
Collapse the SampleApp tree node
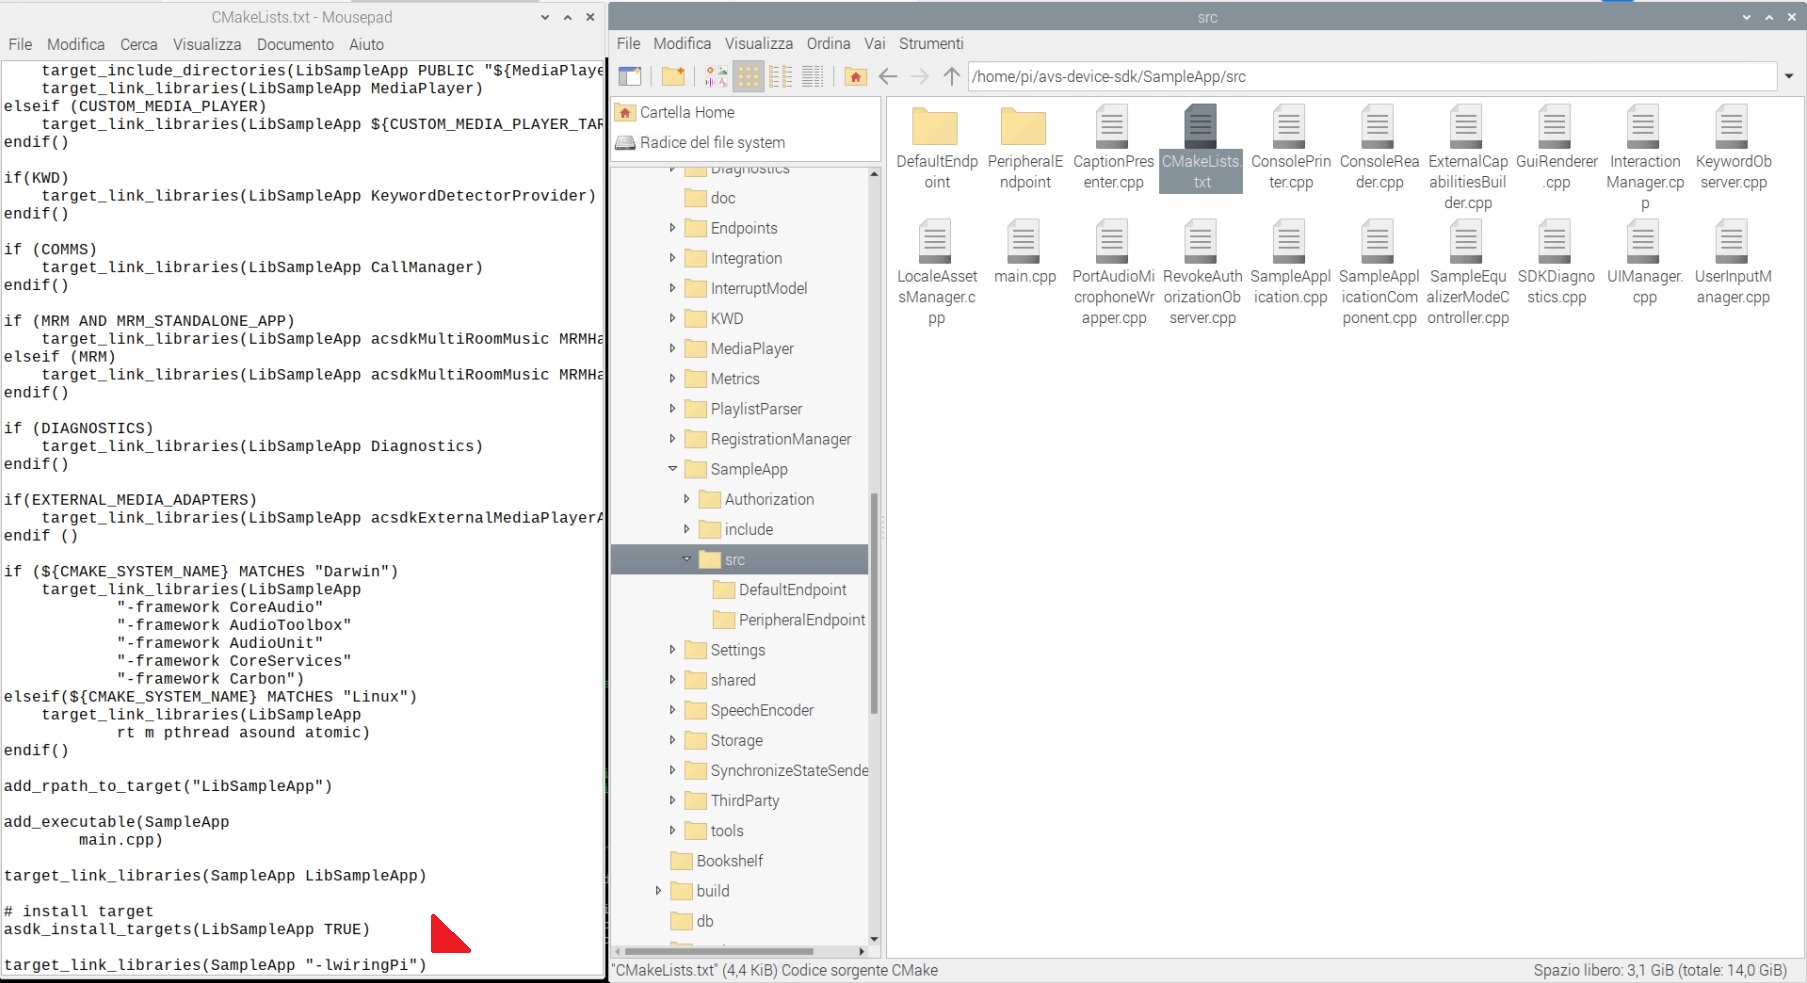[x=671, y=468]
